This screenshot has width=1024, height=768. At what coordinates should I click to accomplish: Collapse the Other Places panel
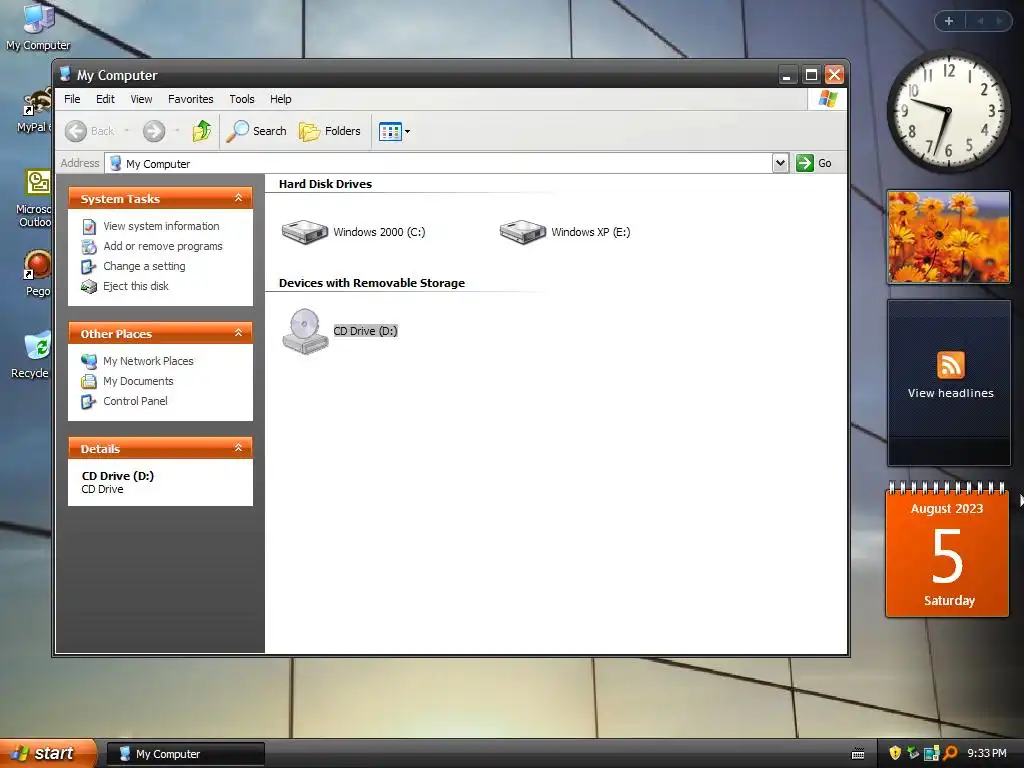238,333
